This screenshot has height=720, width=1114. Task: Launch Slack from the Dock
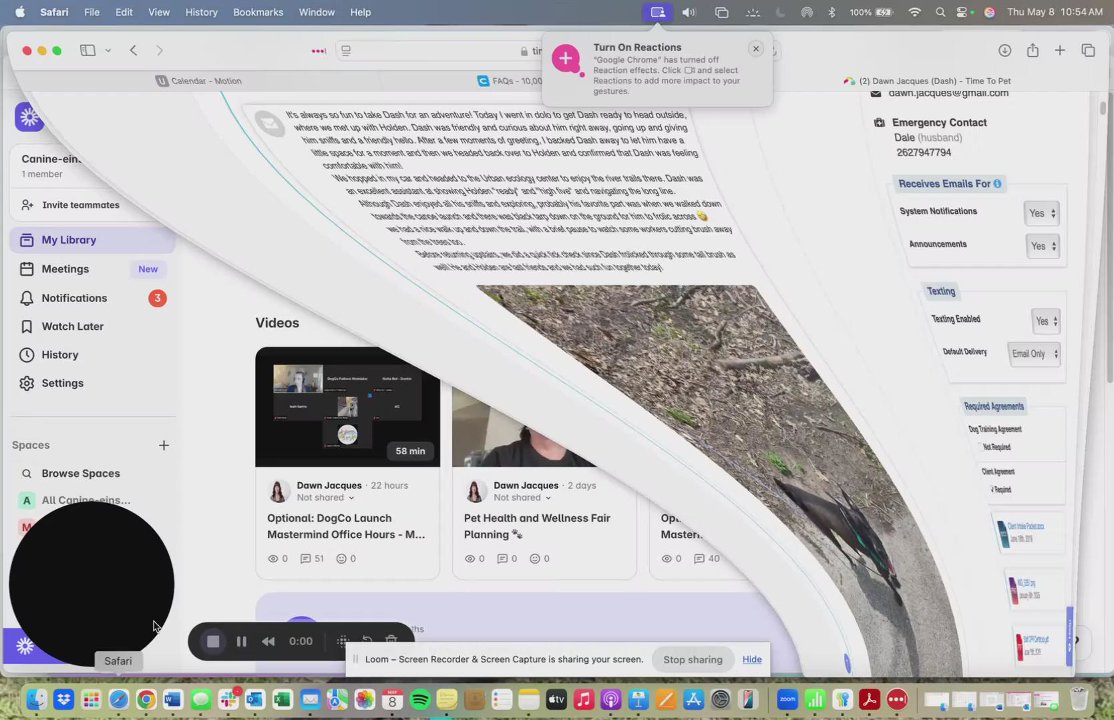click(x=228, y=700)
